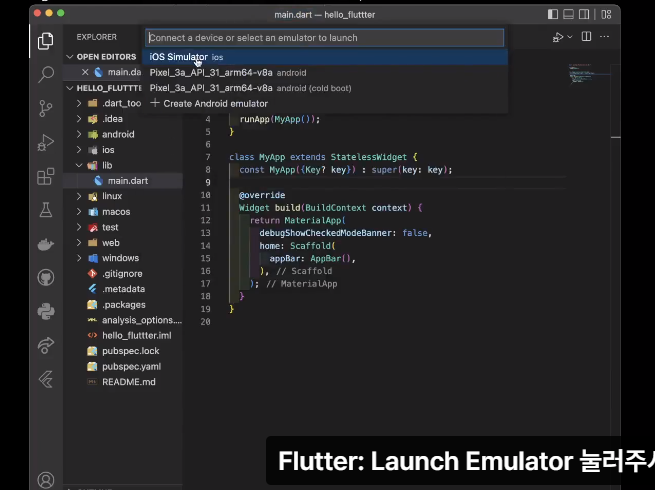Screen dimensions: 655x490
Task: Open the .gitignore file
Action: point(122,274)
